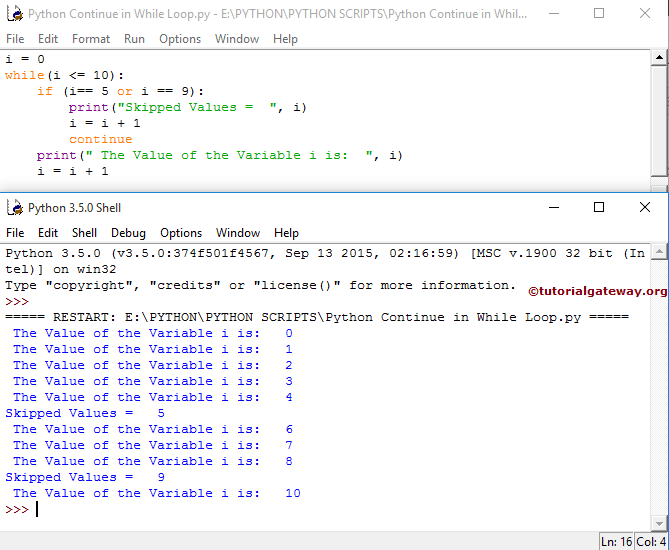Screen dimensions: 669x550
Task: Click the RESTART line in shell output
Action: click(317, 317)
